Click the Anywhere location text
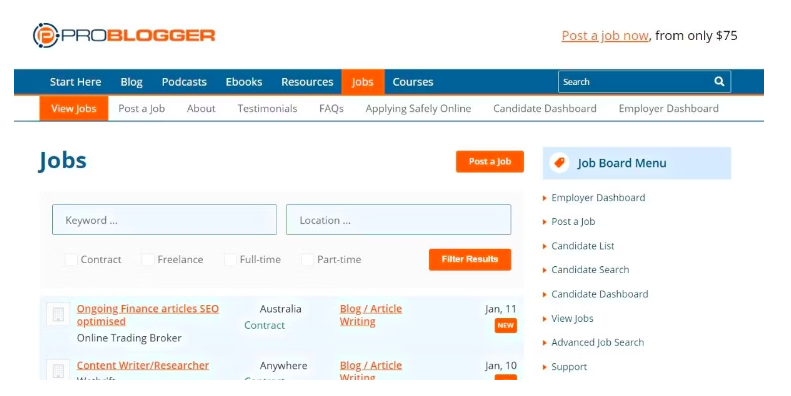This screenshot has height=396, width=791. click(284, 366)
